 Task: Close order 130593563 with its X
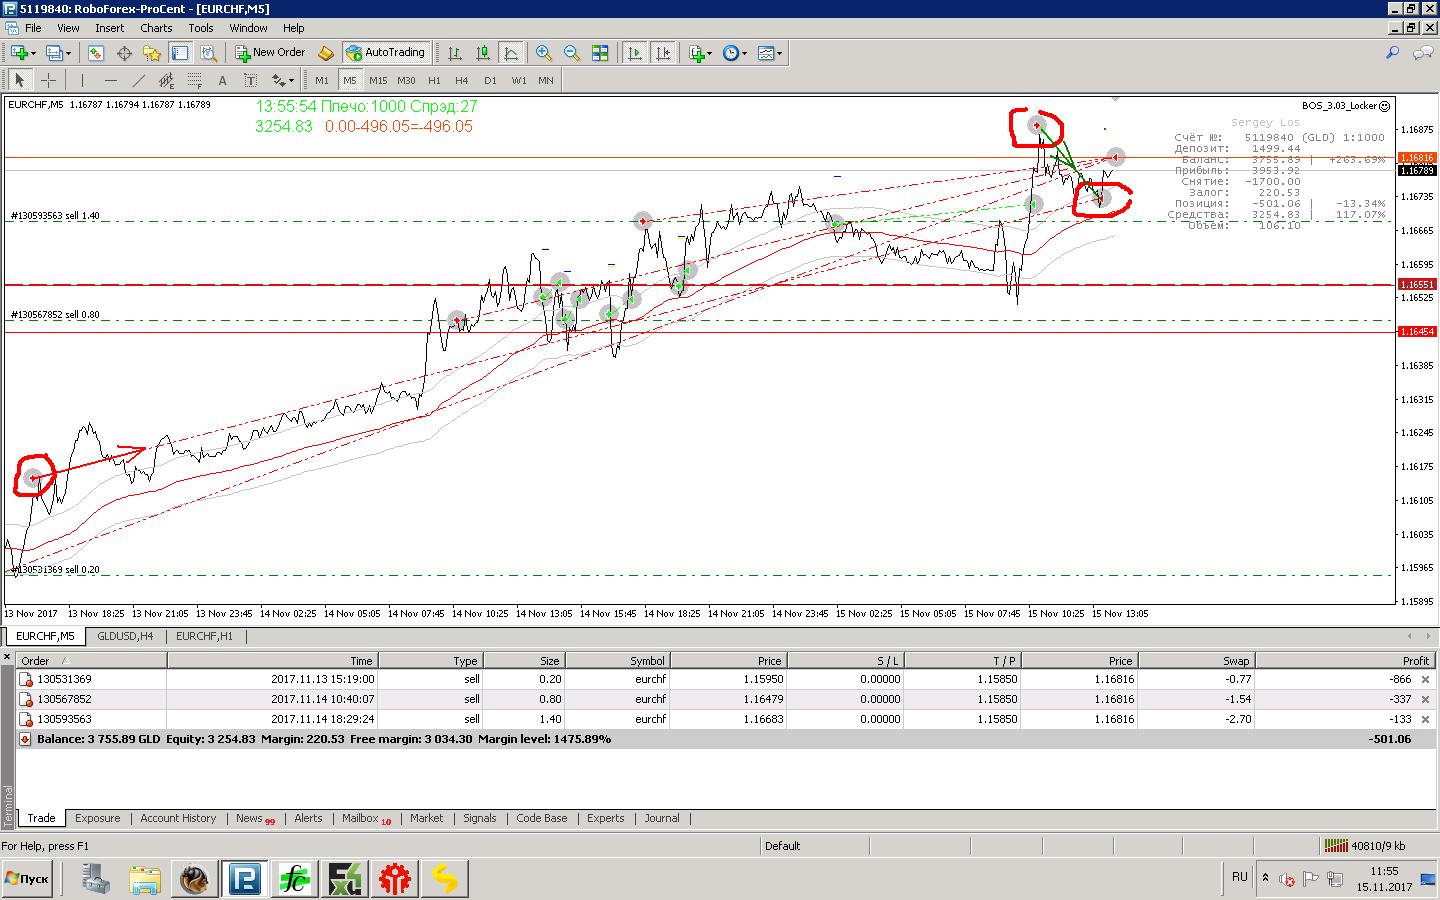(1426, 719)
